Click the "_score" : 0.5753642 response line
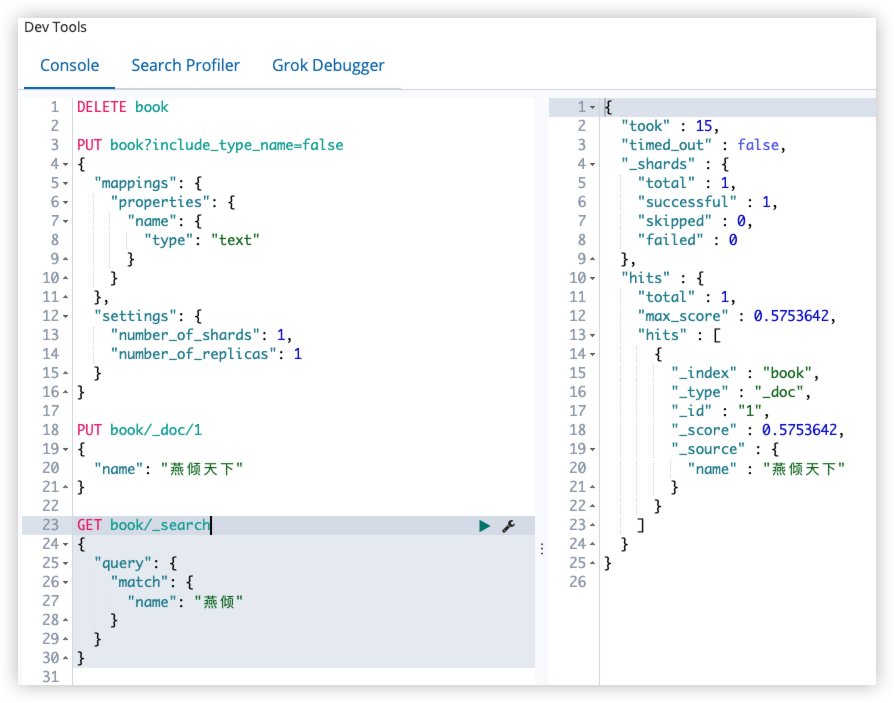The width and height of the screenshot is (894, 703). 758,430
